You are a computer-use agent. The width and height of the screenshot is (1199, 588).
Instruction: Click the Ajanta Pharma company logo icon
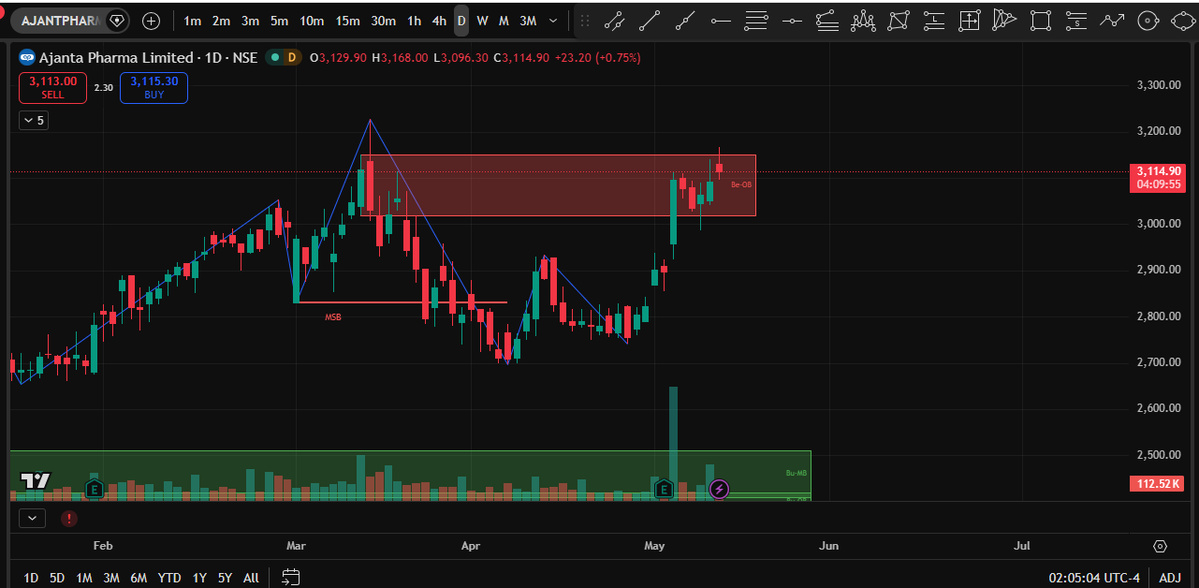tap(28, 57)
